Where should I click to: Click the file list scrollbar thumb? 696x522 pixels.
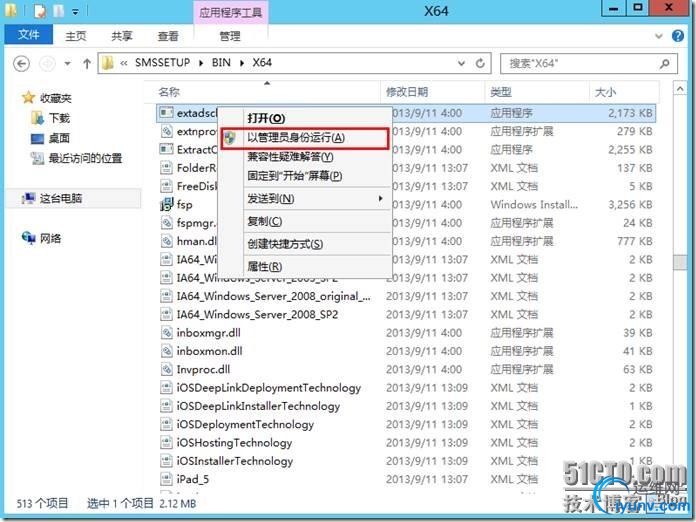tap(680, 262)
